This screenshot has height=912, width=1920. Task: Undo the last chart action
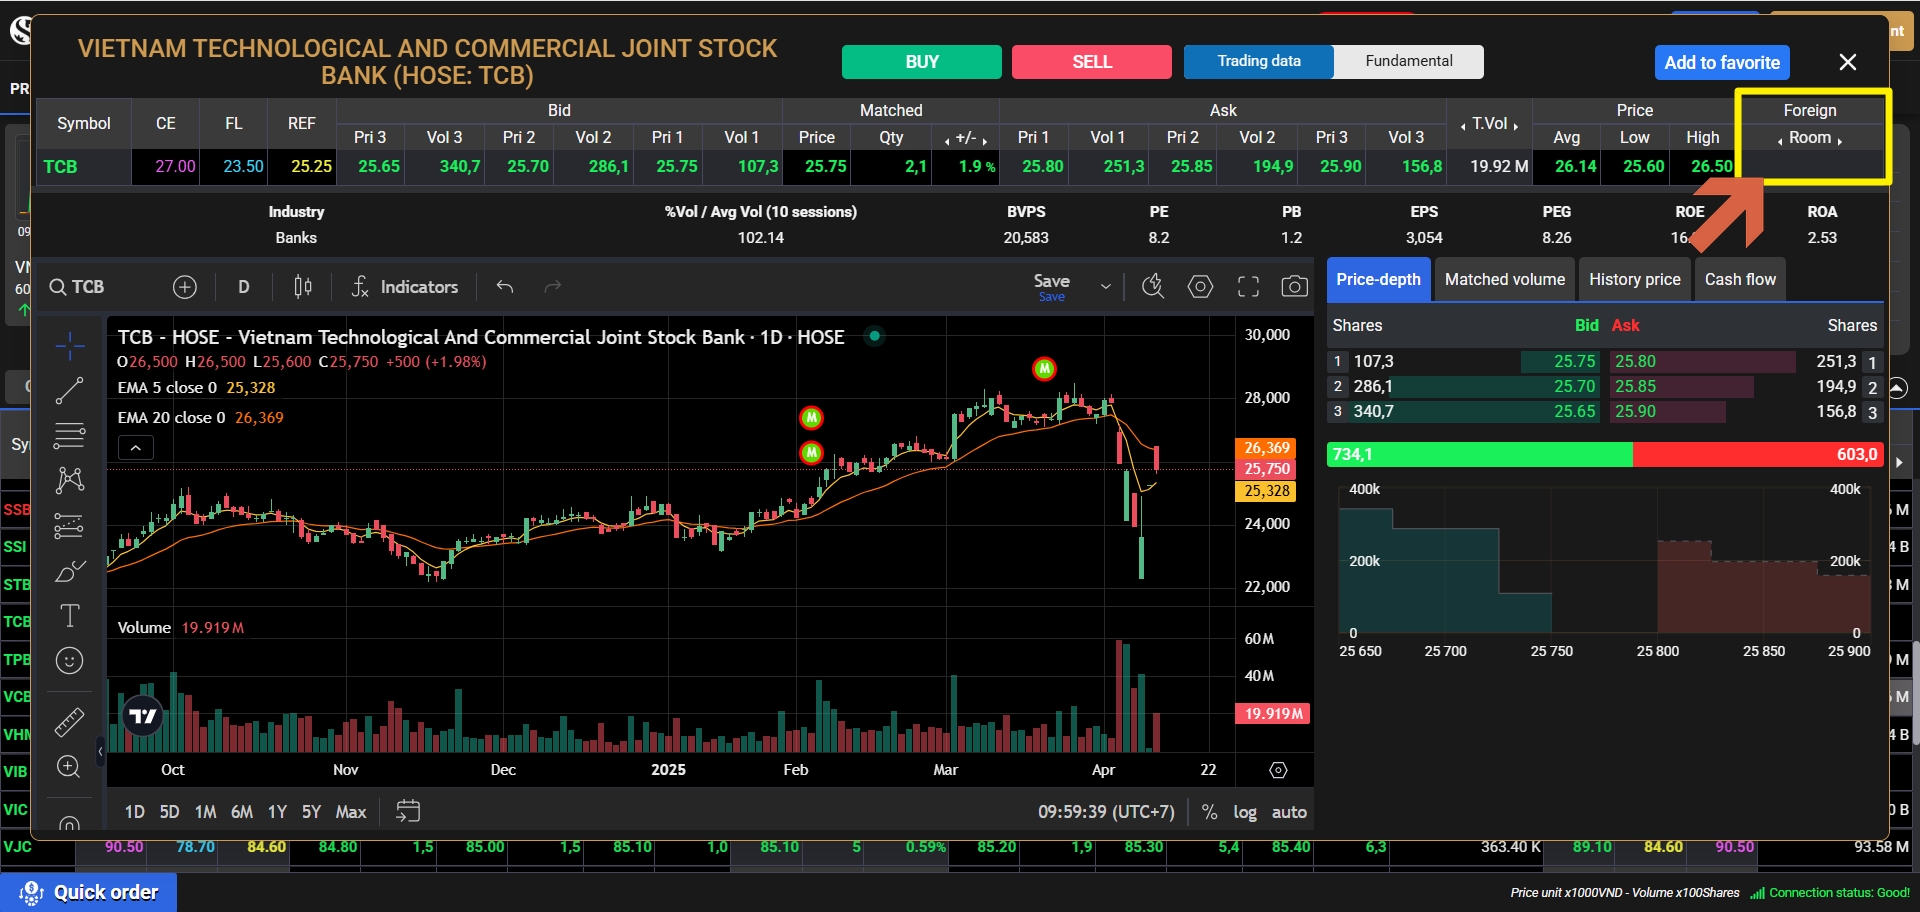coord(505,287)
